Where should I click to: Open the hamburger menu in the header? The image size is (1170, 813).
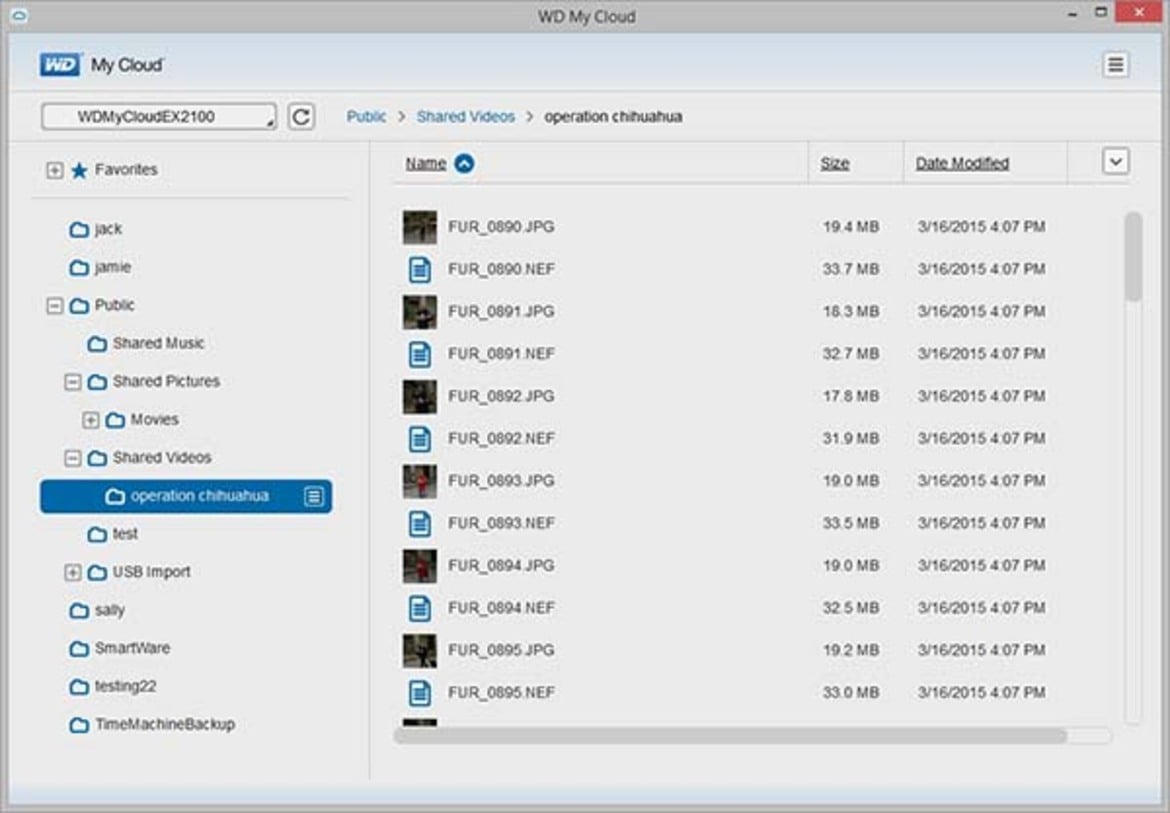tap(1116, 65)
